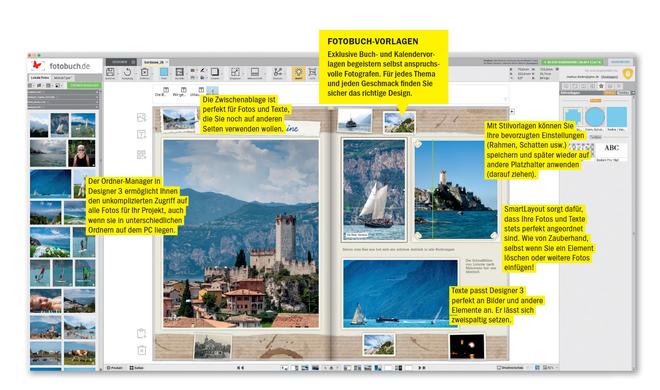Screen dimensions: 660x390
Task: Click the crop frame icon right of lightbulb
Action: [312, 72]
